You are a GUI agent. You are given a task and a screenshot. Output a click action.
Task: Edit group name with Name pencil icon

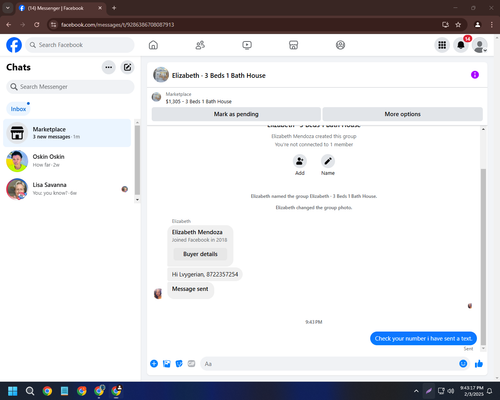[x=328, y=161]
